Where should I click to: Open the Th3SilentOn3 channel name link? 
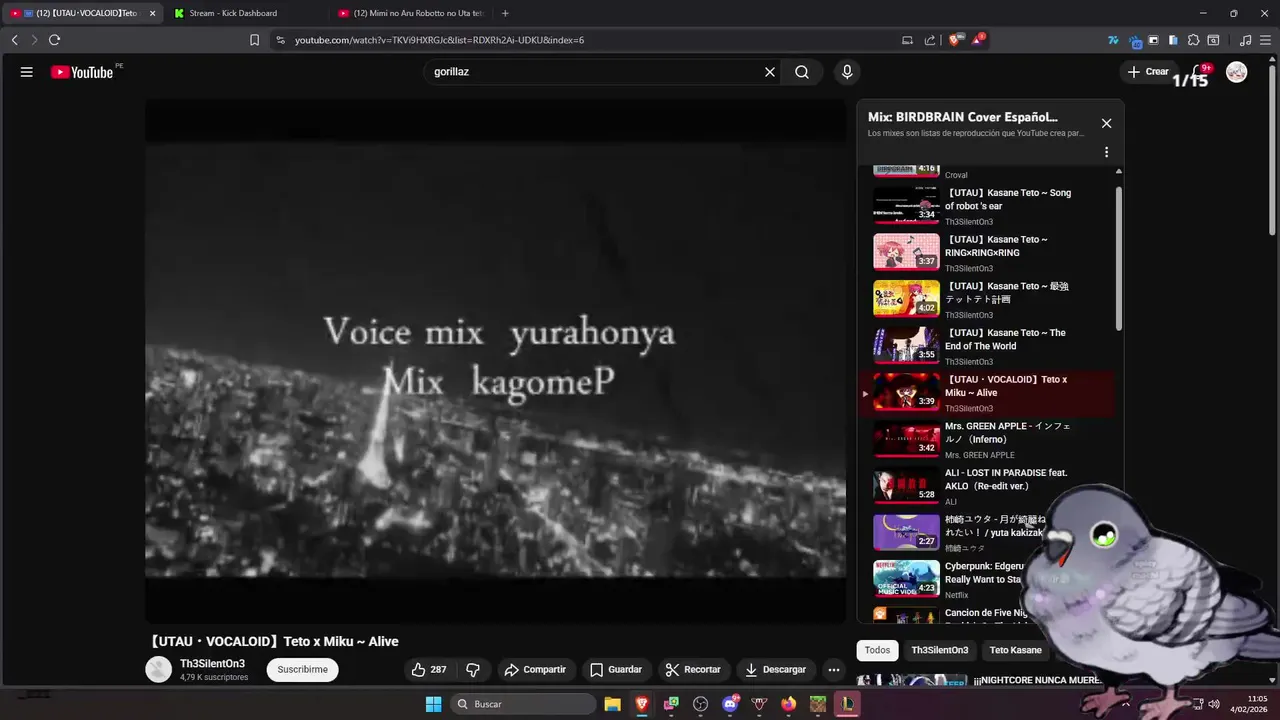pos(212,664)
